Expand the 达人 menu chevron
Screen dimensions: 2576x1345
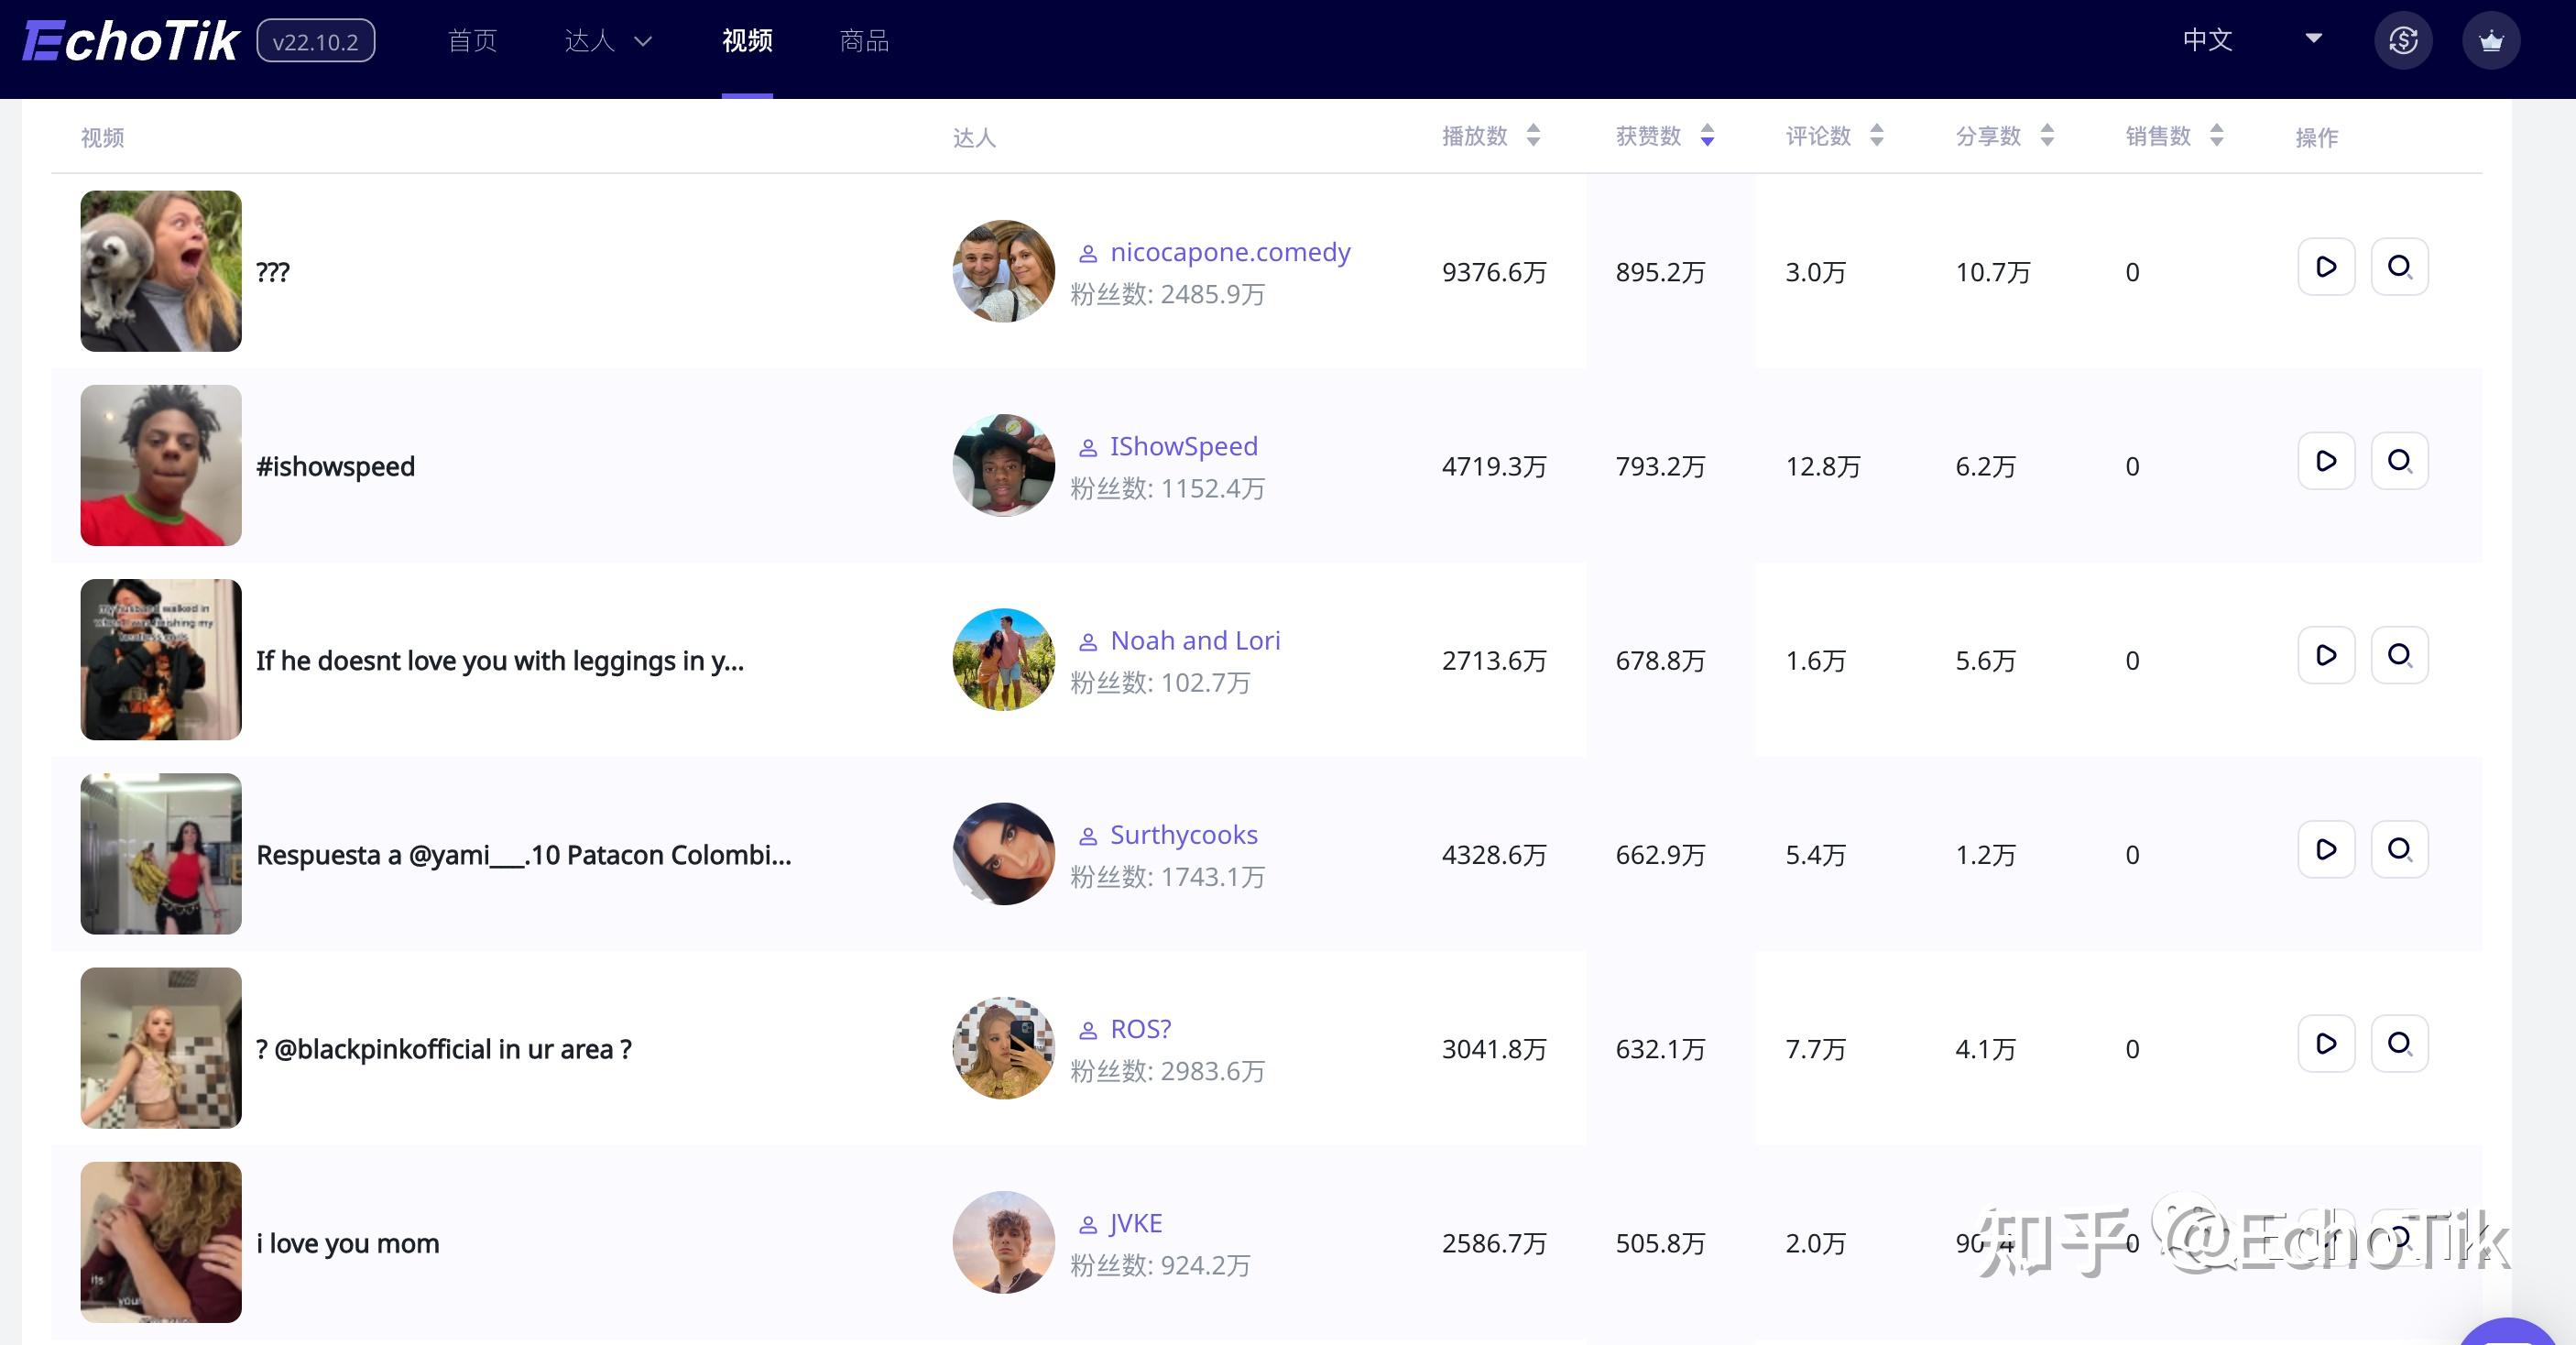point(643,41)
